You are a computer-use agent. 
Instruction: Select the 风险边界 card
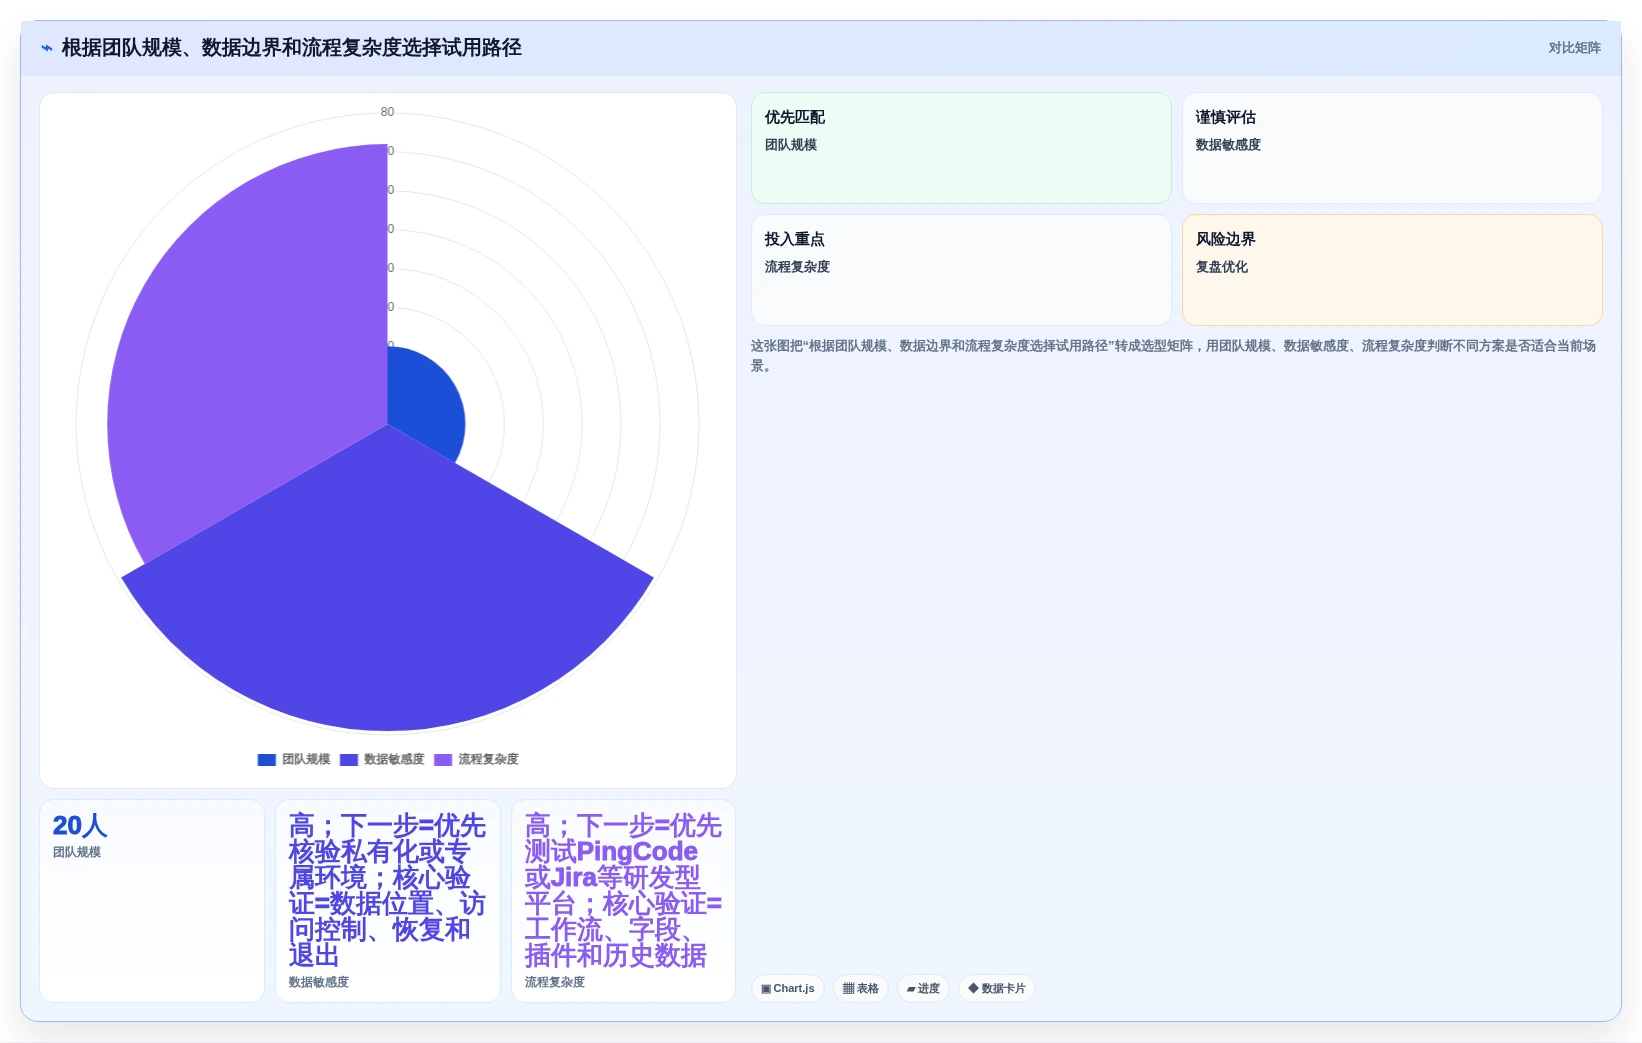tap(1392, 270)
